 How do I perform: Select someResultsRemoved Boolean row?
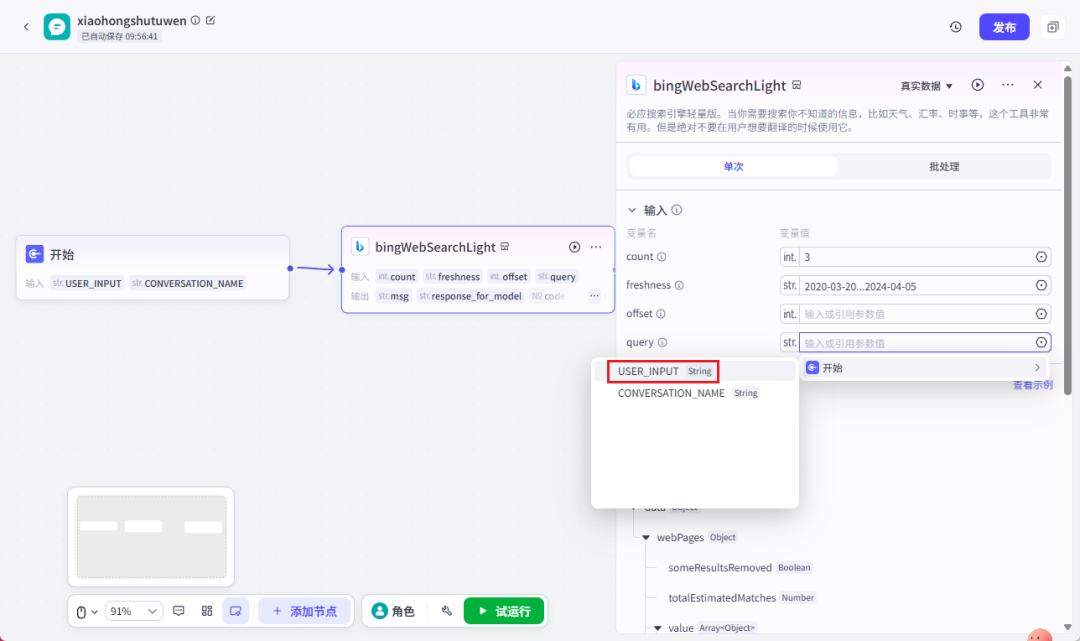pyautogui.click(x=740, y=567)
